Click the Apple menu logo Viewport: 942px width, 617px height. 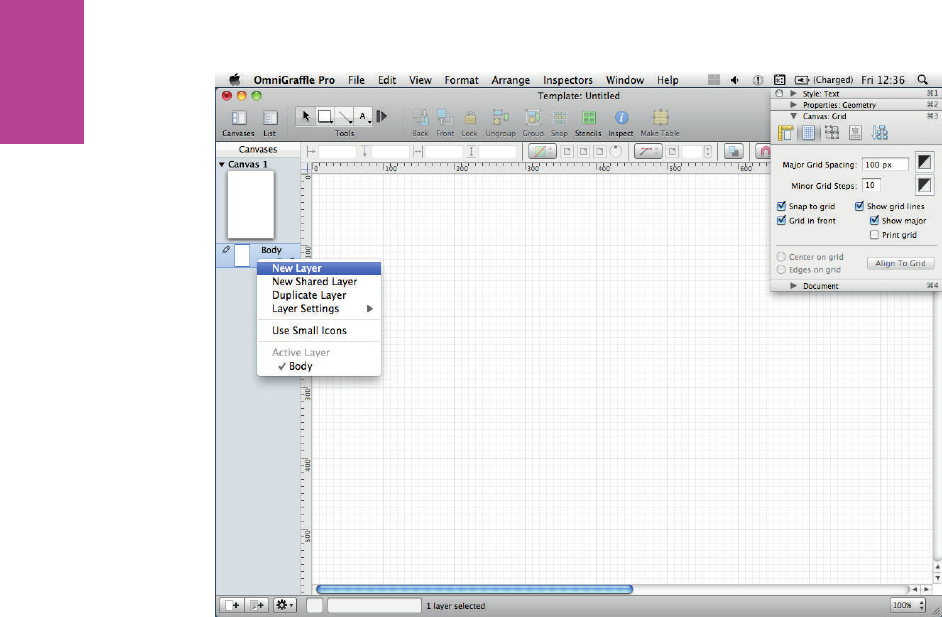pyautogui.click(x=235, y=79)
